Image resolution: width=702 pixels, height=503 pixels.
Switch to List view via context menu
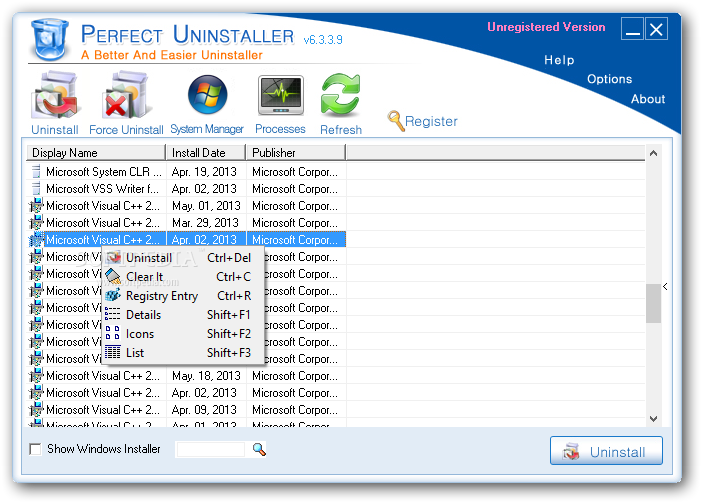coord(184,353)
